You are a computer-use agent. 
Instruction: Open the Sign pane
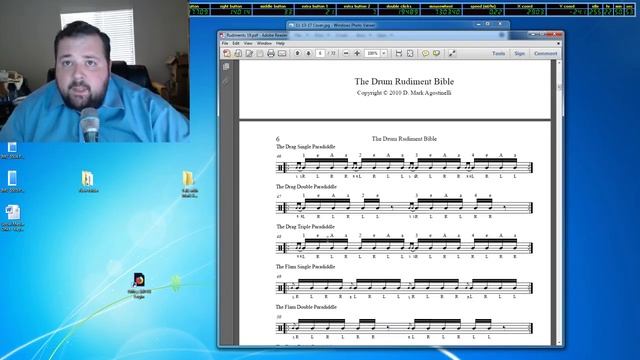click(520, 53)
